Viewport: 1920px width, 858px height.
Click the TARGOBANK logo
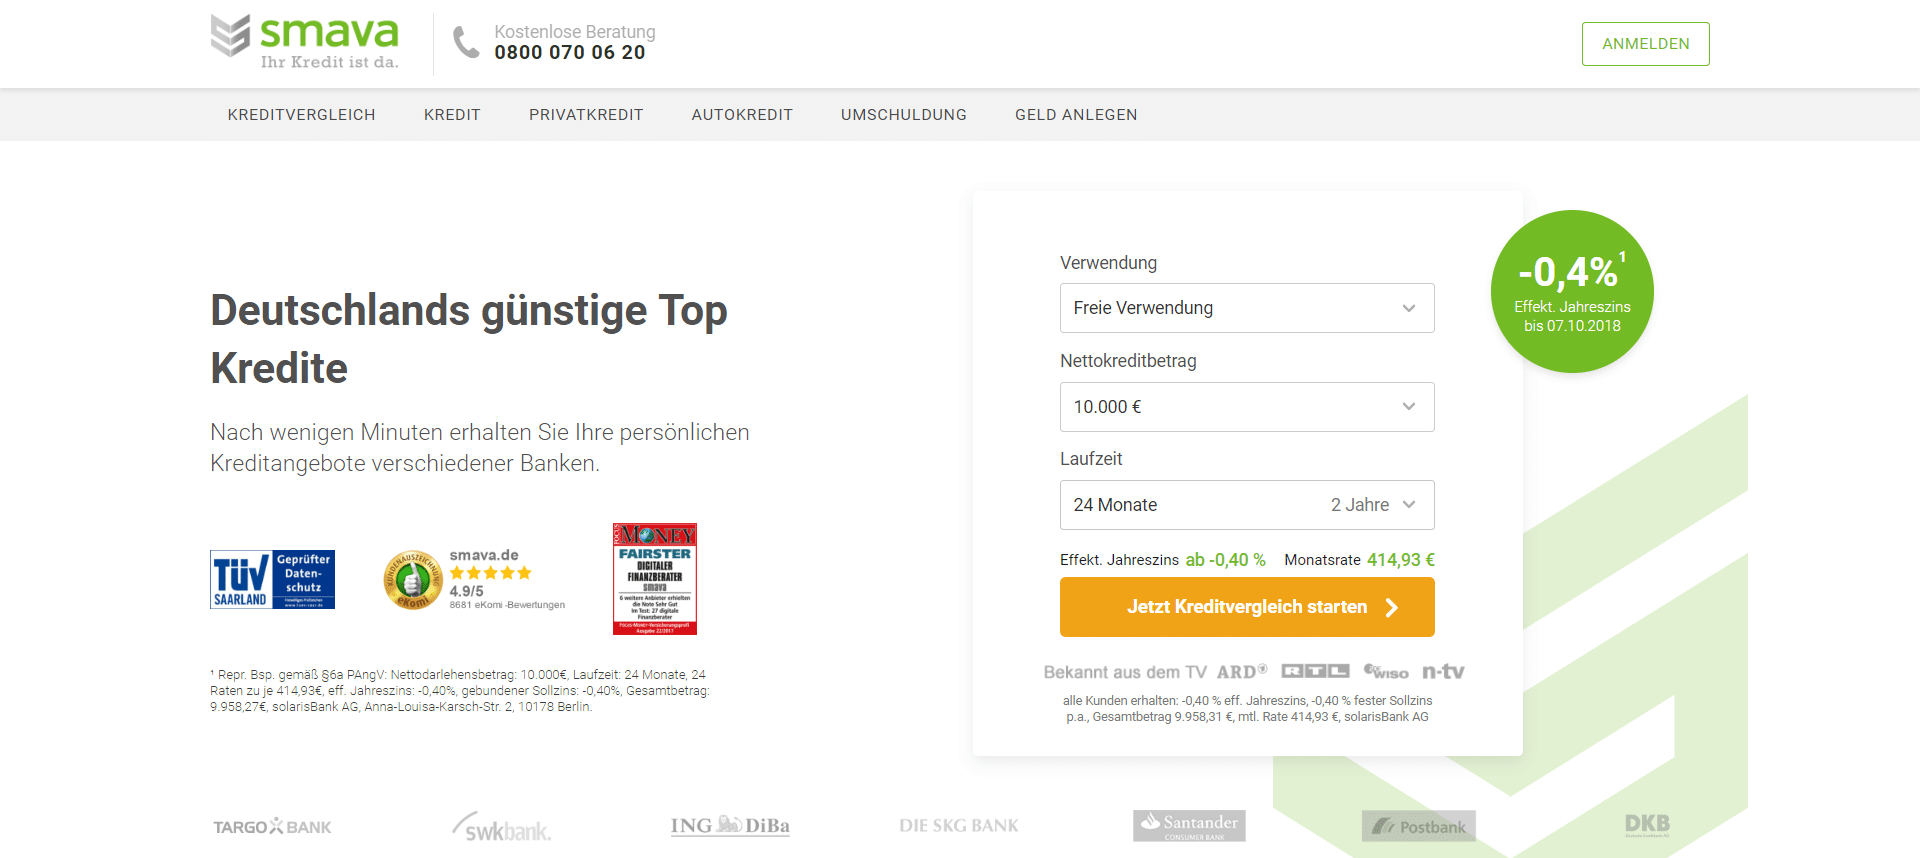(272, 827)
